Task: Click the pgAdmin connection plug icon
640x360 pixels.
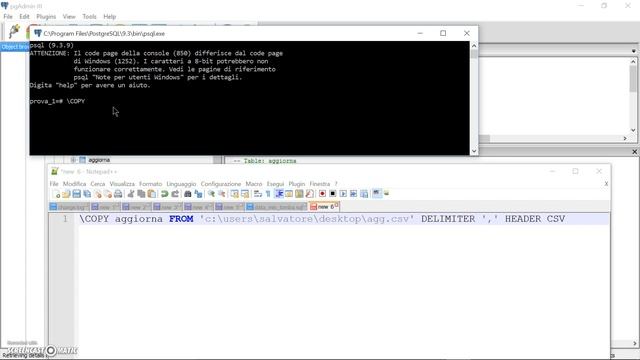Action: point(14,31)
